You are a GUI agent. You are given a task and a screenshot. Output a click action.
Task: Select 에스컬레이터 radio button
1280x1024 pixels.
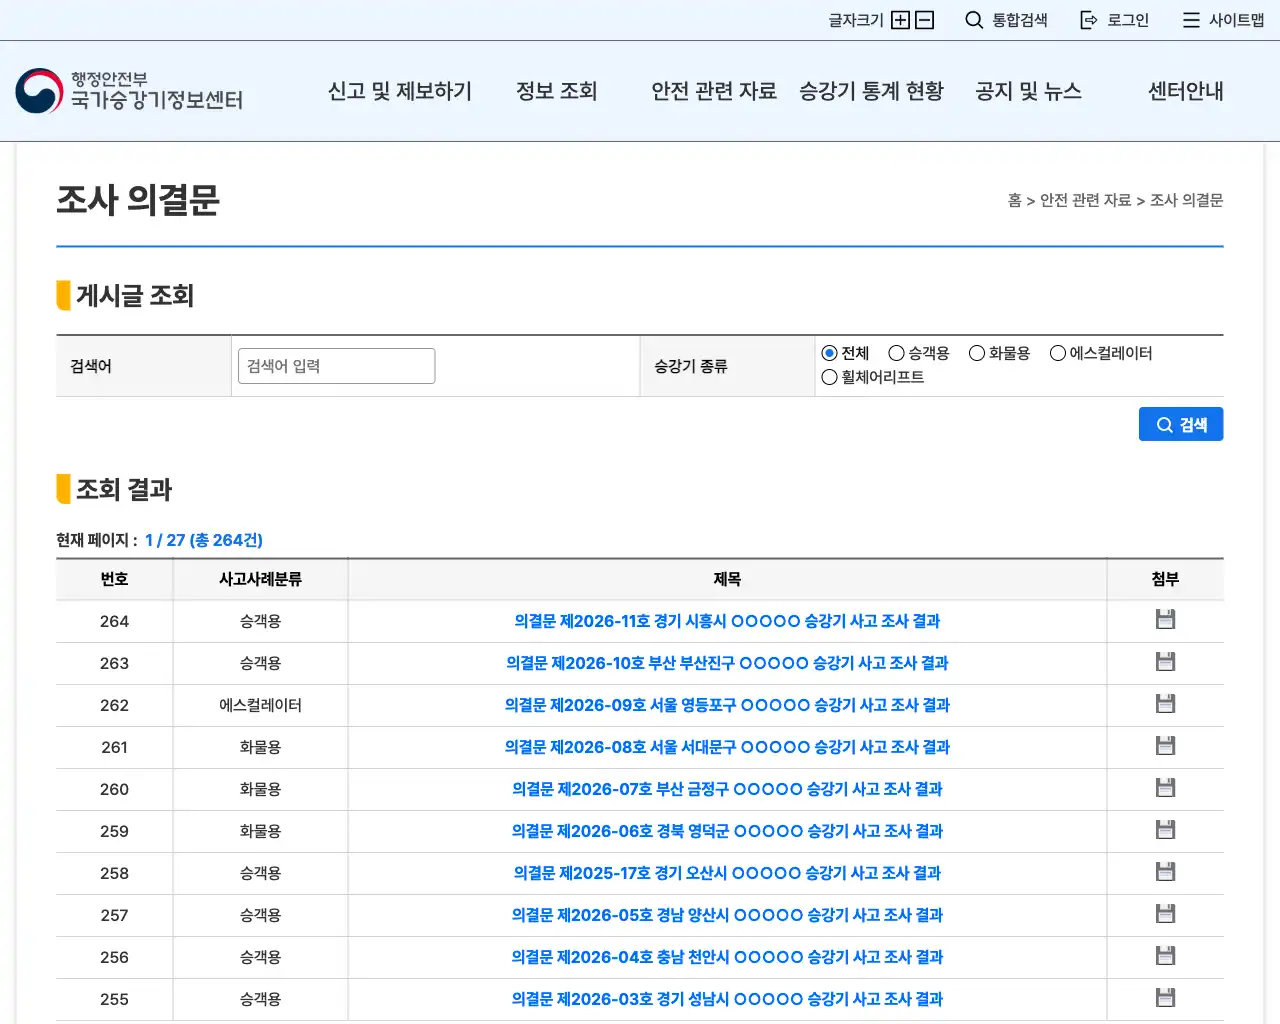[x=1058, y=353]
